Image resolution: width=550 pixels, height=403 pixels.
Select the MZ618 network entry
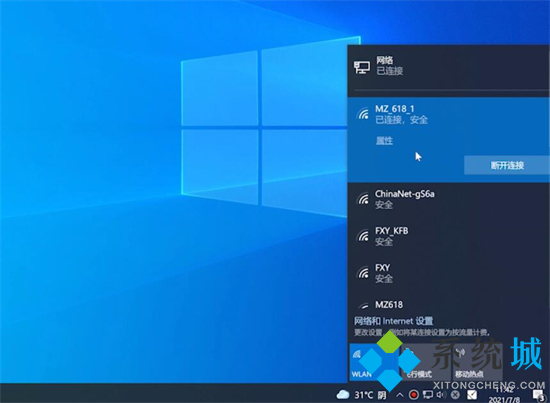click(x=448, y=304)
